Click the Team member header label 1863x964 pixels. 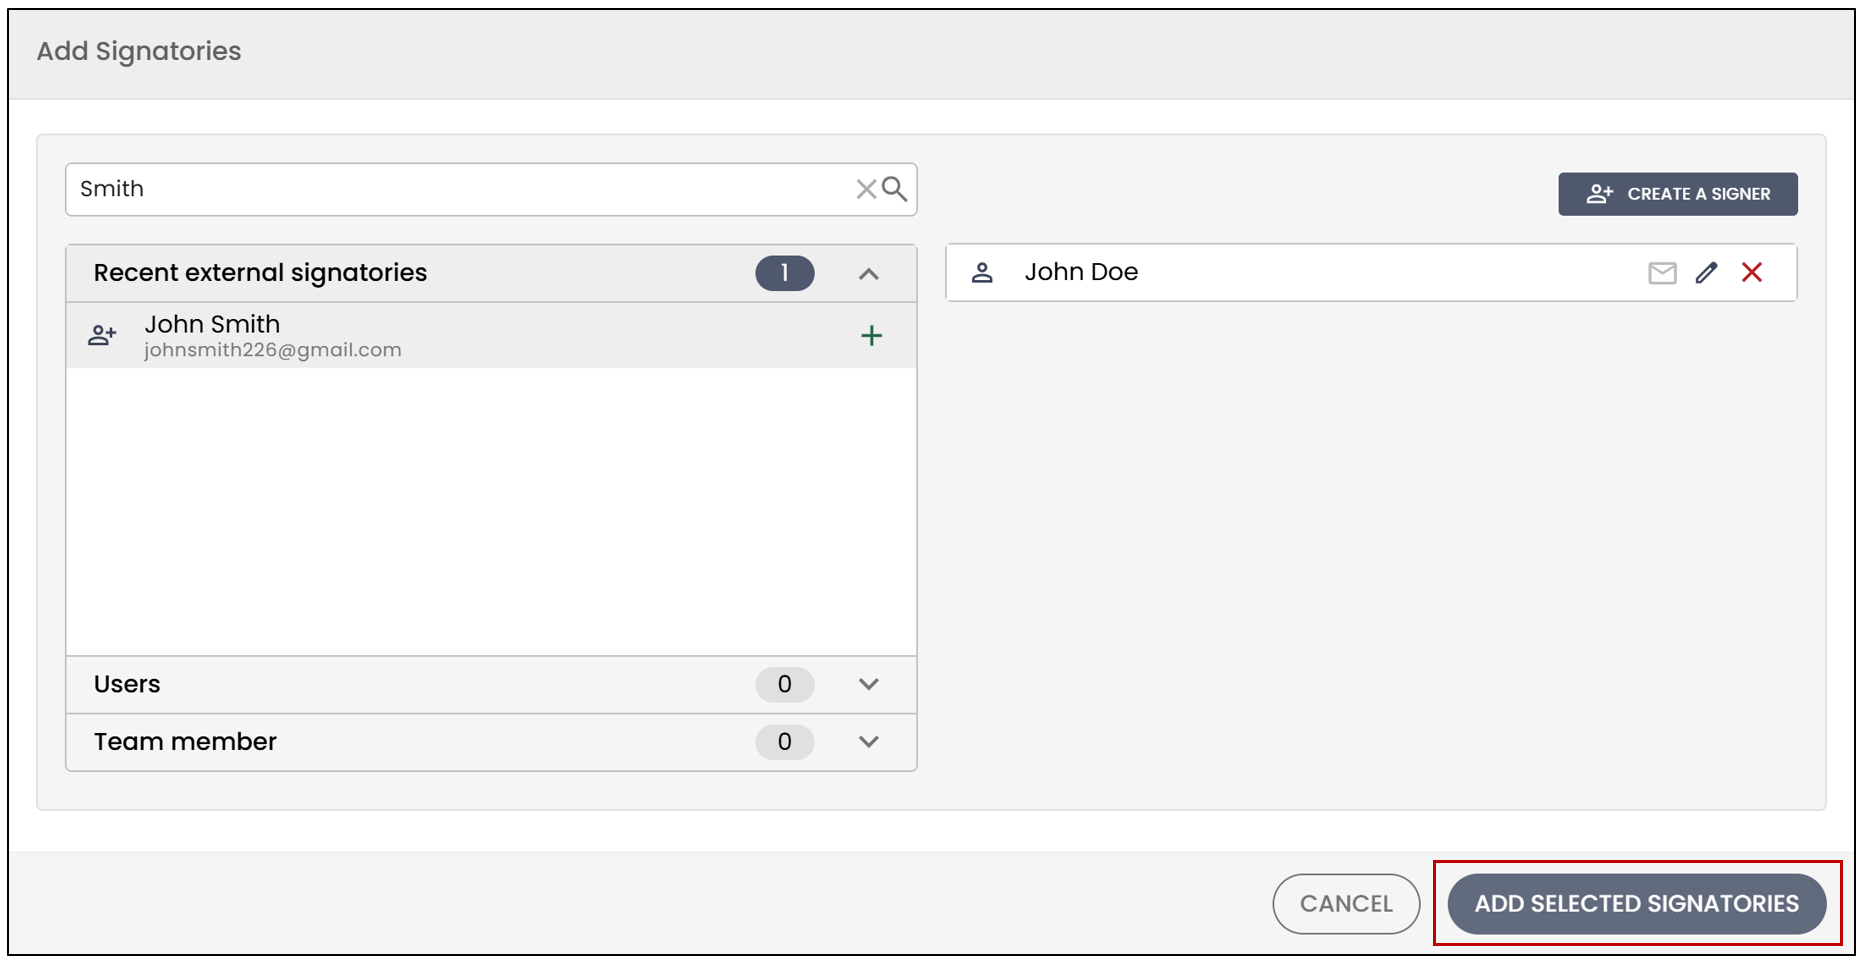point(185,742)
